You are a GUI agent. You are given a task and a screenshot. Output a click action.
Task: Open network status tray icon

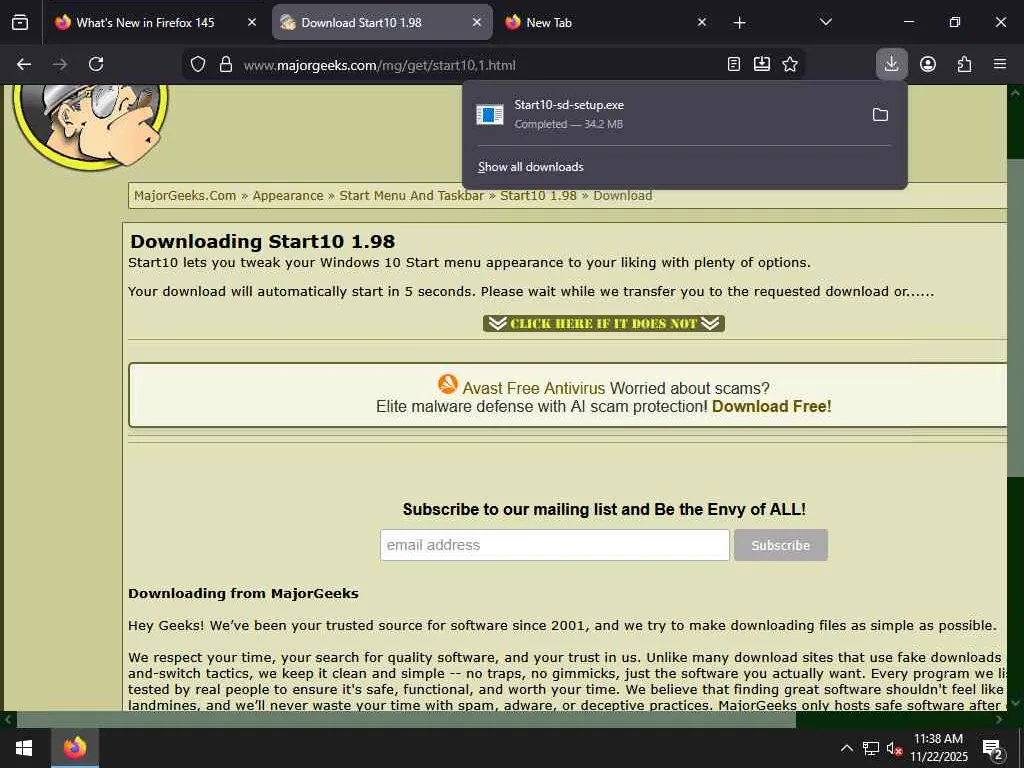click(871, 748)
